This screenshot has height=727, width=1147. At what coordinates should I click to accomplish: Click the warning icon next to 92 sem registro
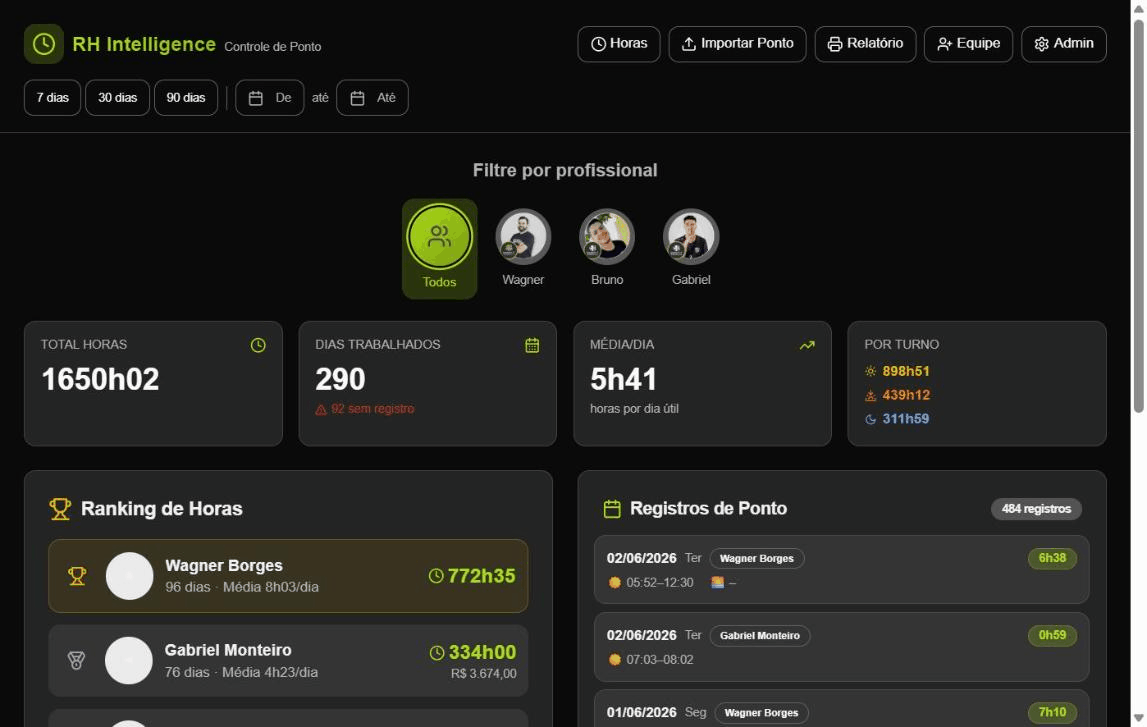click(320, 410)
